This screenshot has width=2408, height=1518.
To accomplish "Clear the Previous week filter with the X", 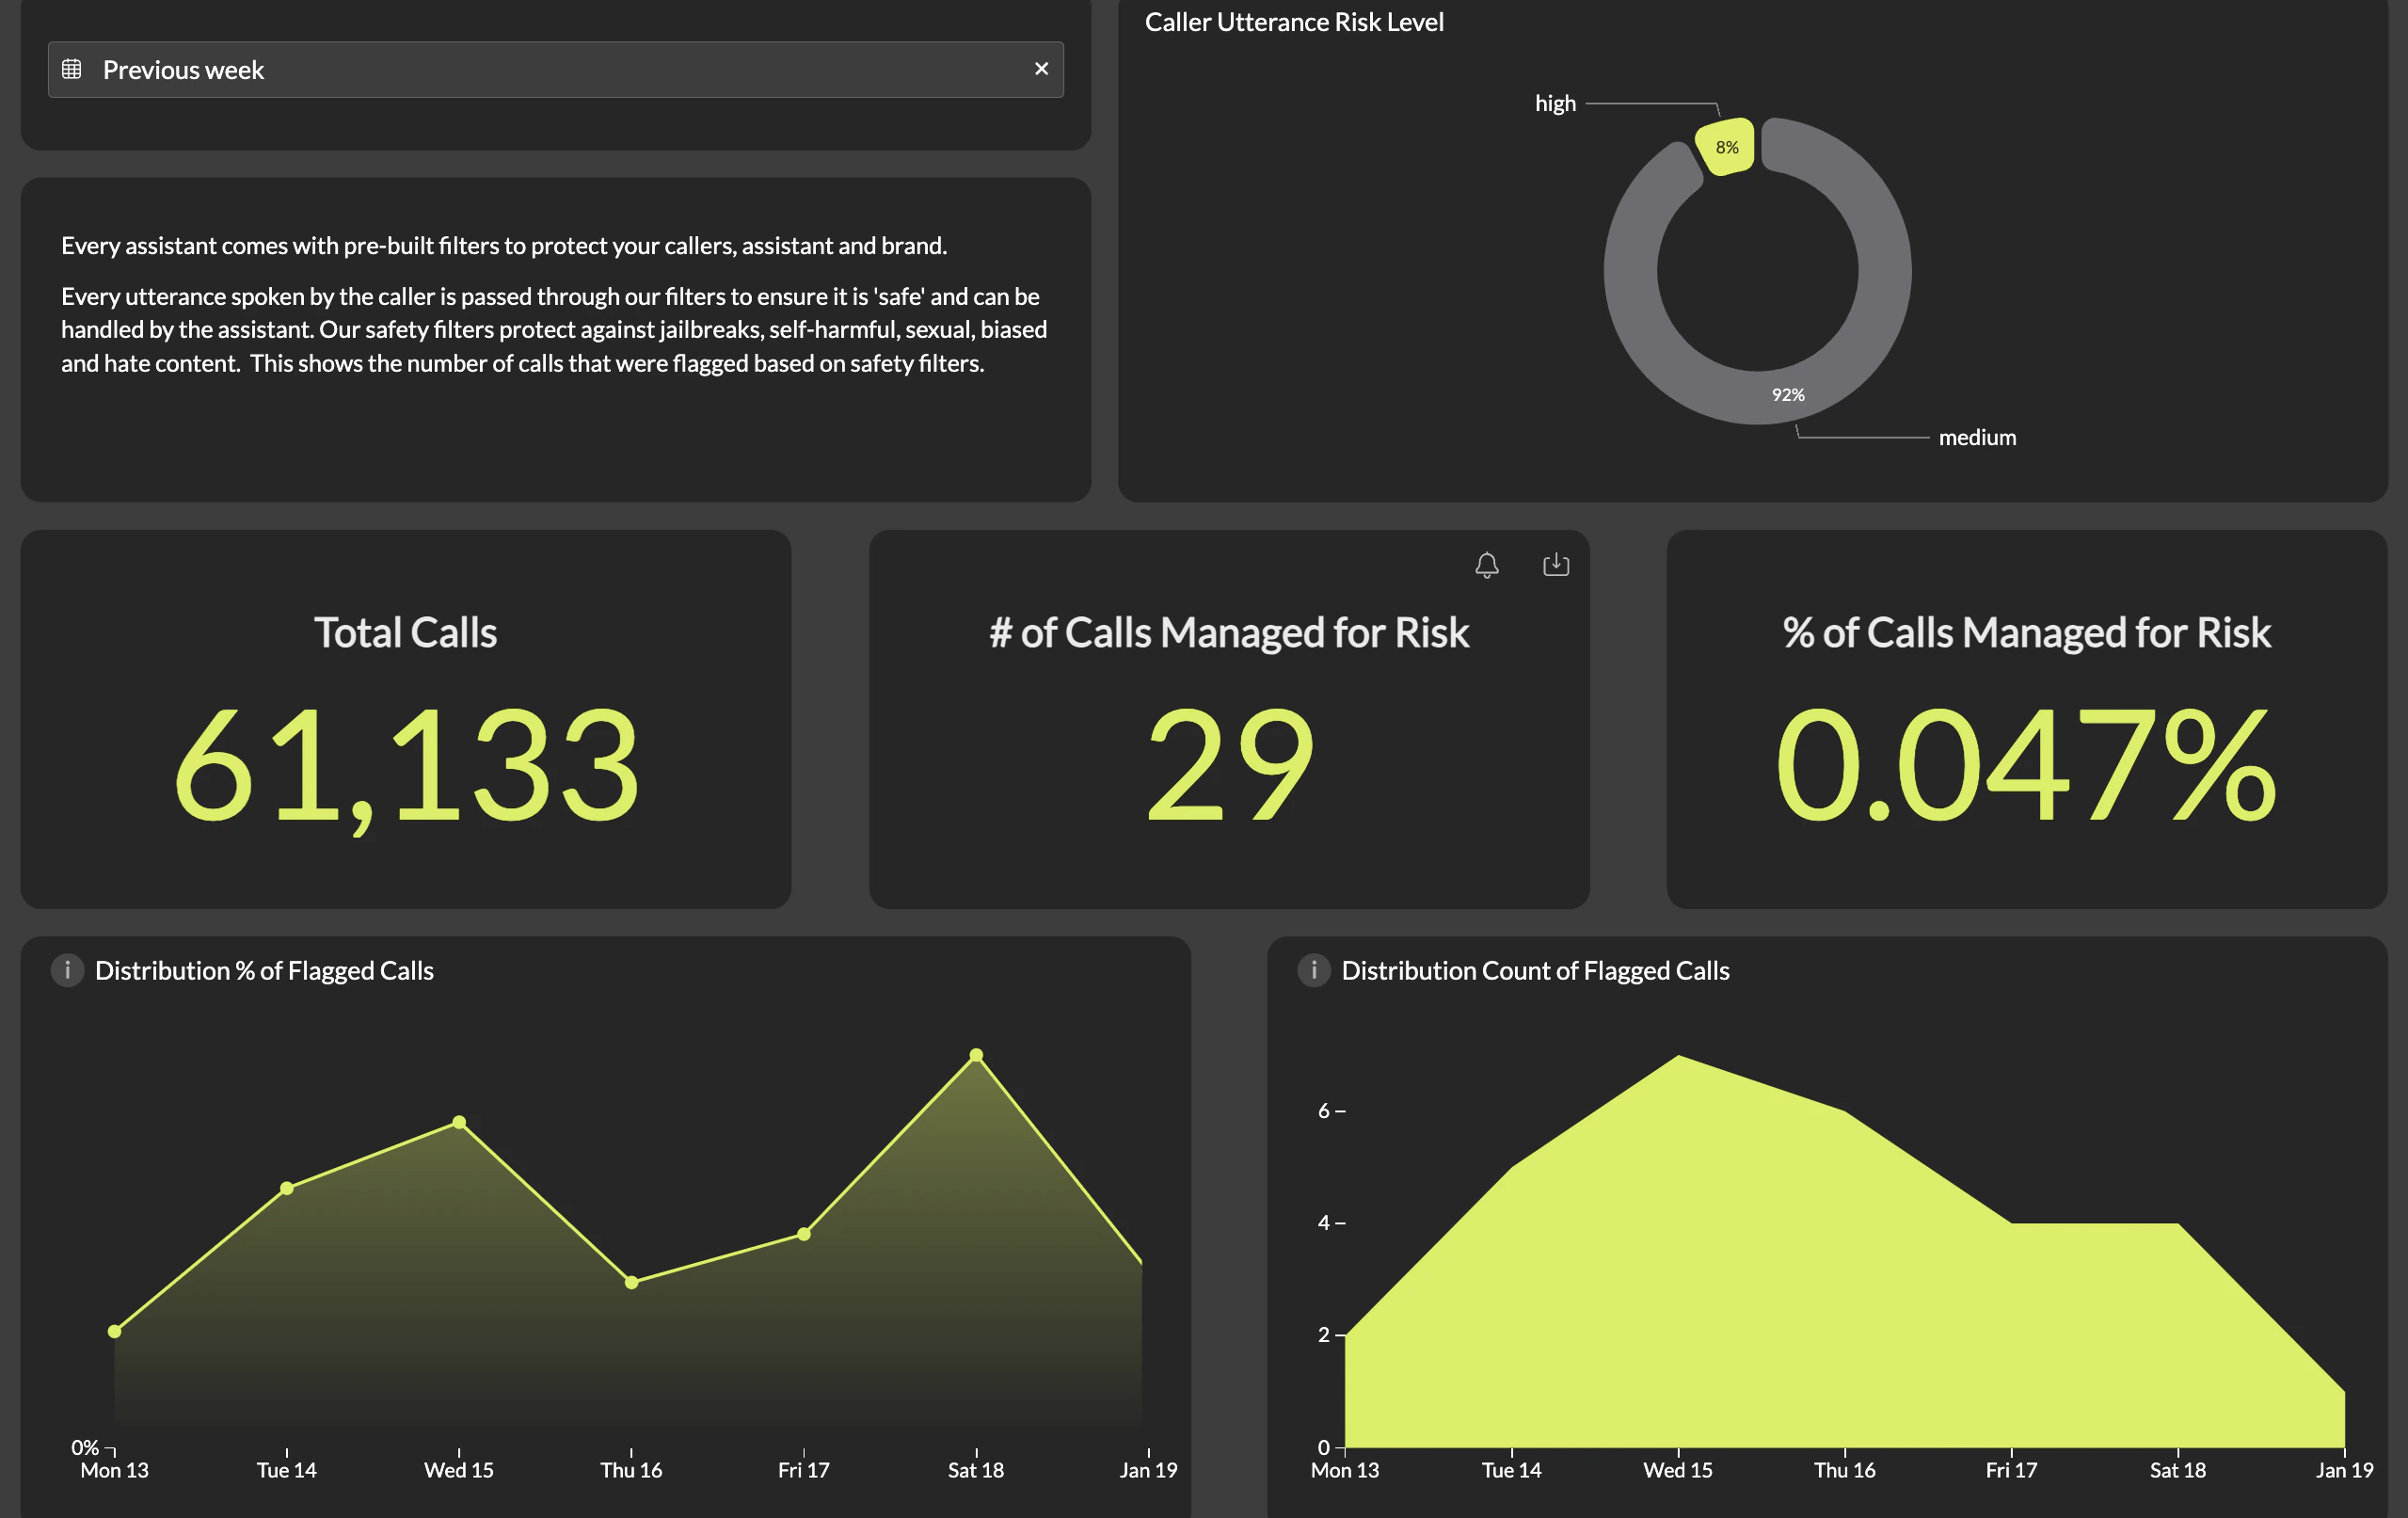I will (1041, 69).
